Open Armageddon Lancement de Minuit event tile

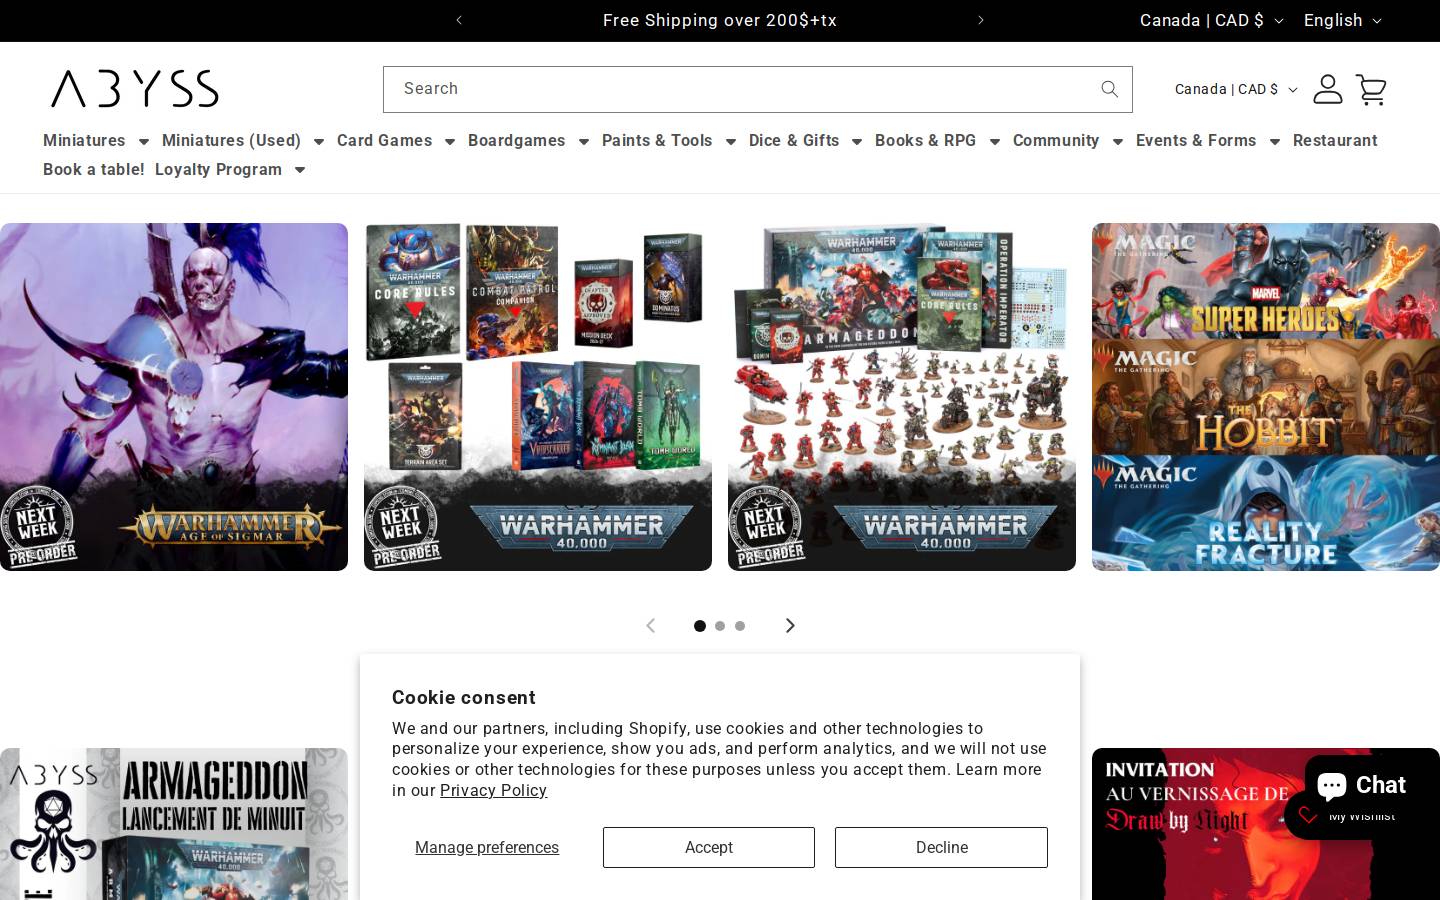coord(174,824)
